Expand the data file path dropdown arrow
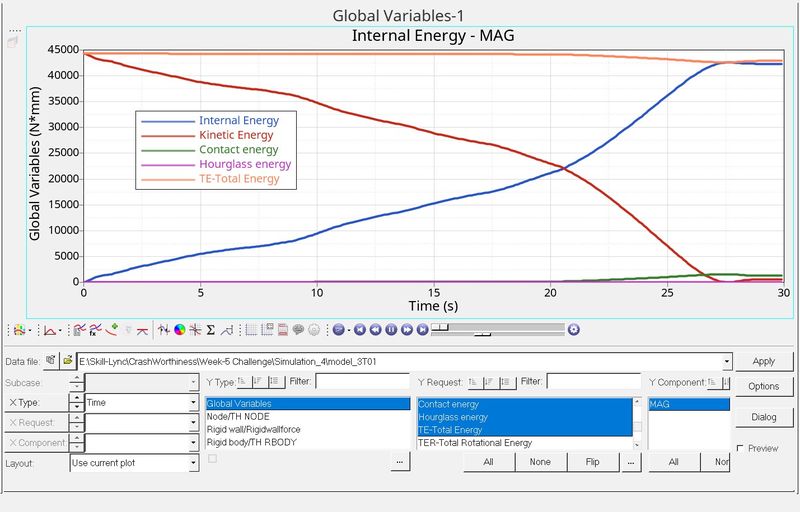800x512 pixels. [728, 362]
